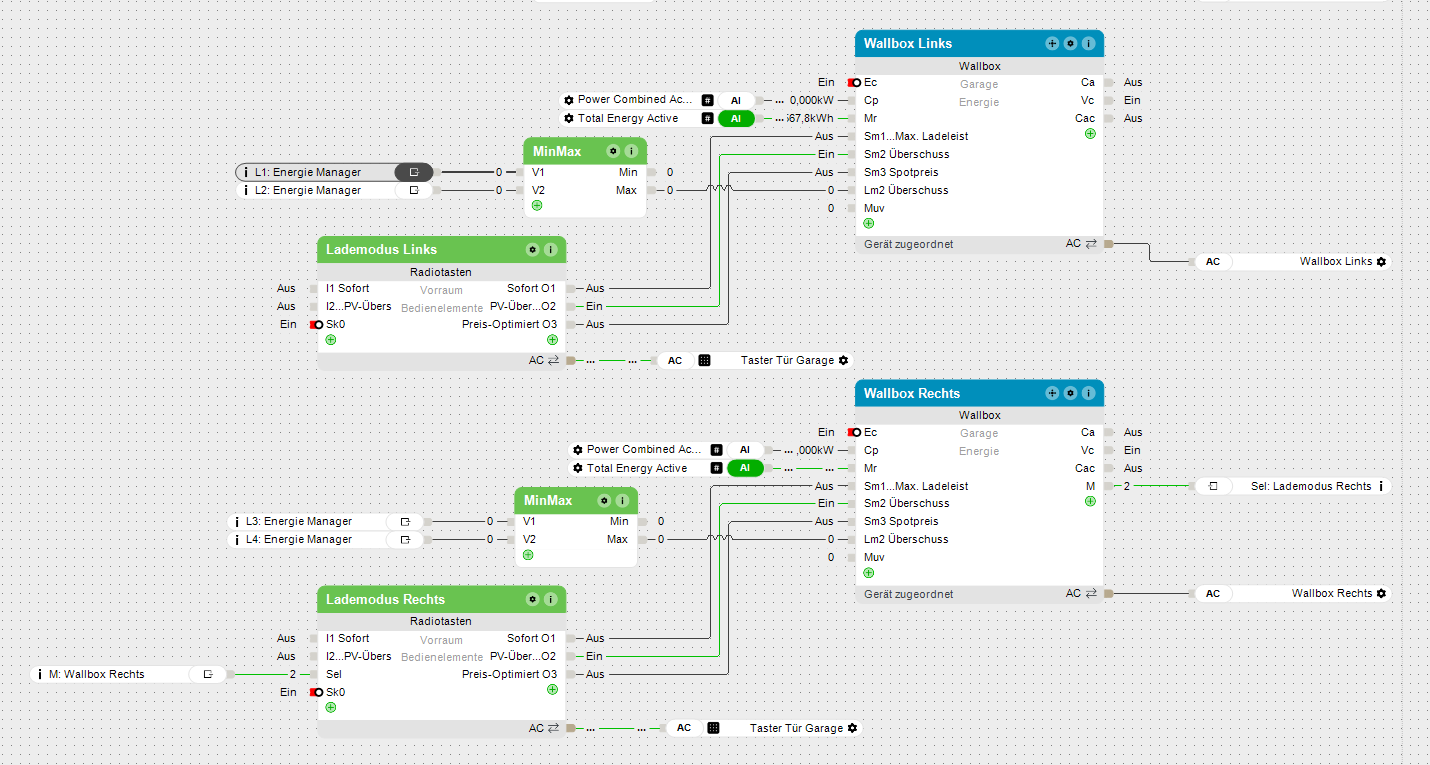Click the info icon on L1: Energie Manager
The width and height of the screenshot is (1430, 765).
[246, 172]
